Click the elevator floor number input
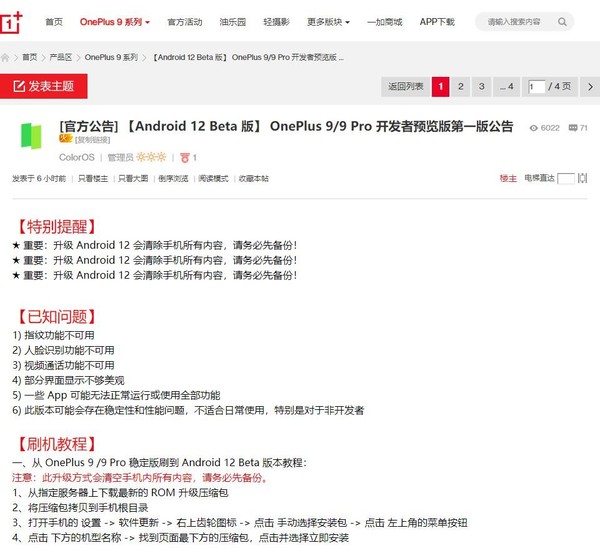Screen dimensions: 600x548 [x=565, y=178]
